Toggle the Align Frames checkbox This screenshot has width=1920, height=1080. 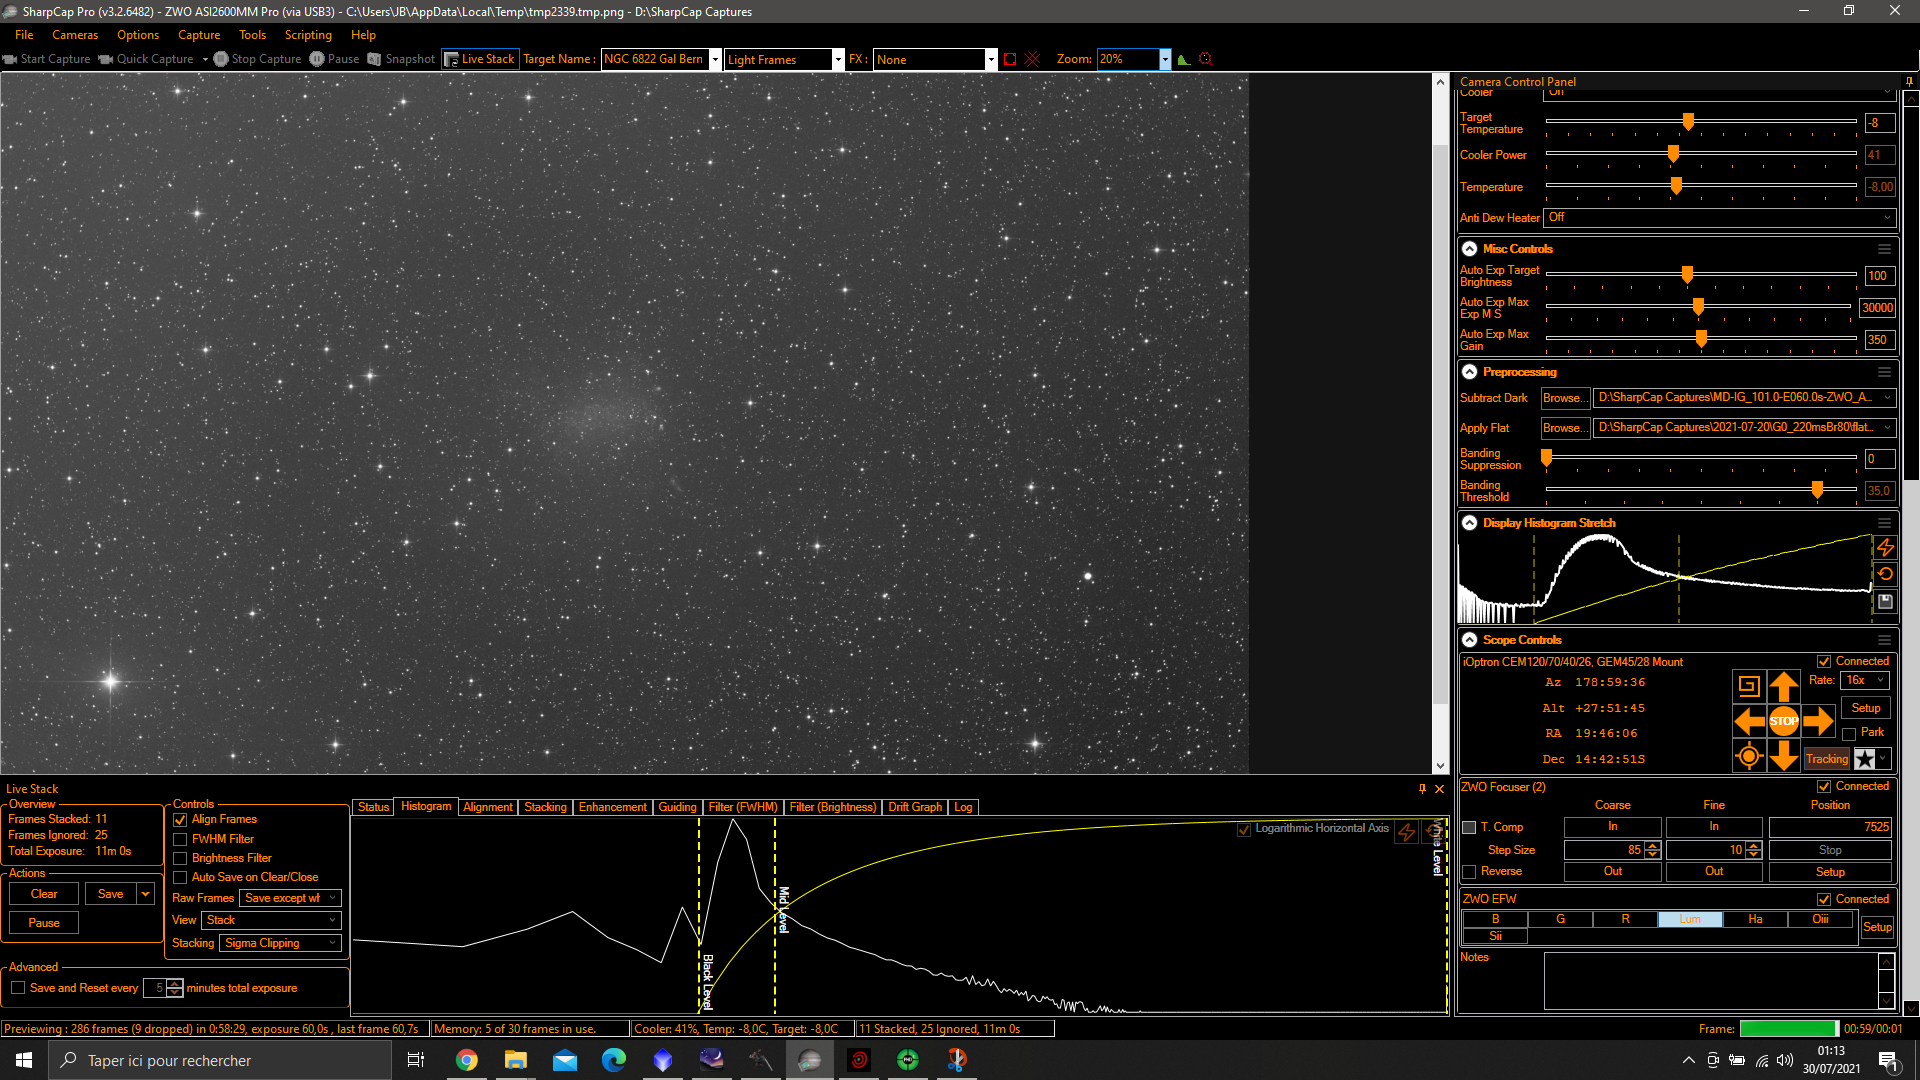(x=181, y=820)
